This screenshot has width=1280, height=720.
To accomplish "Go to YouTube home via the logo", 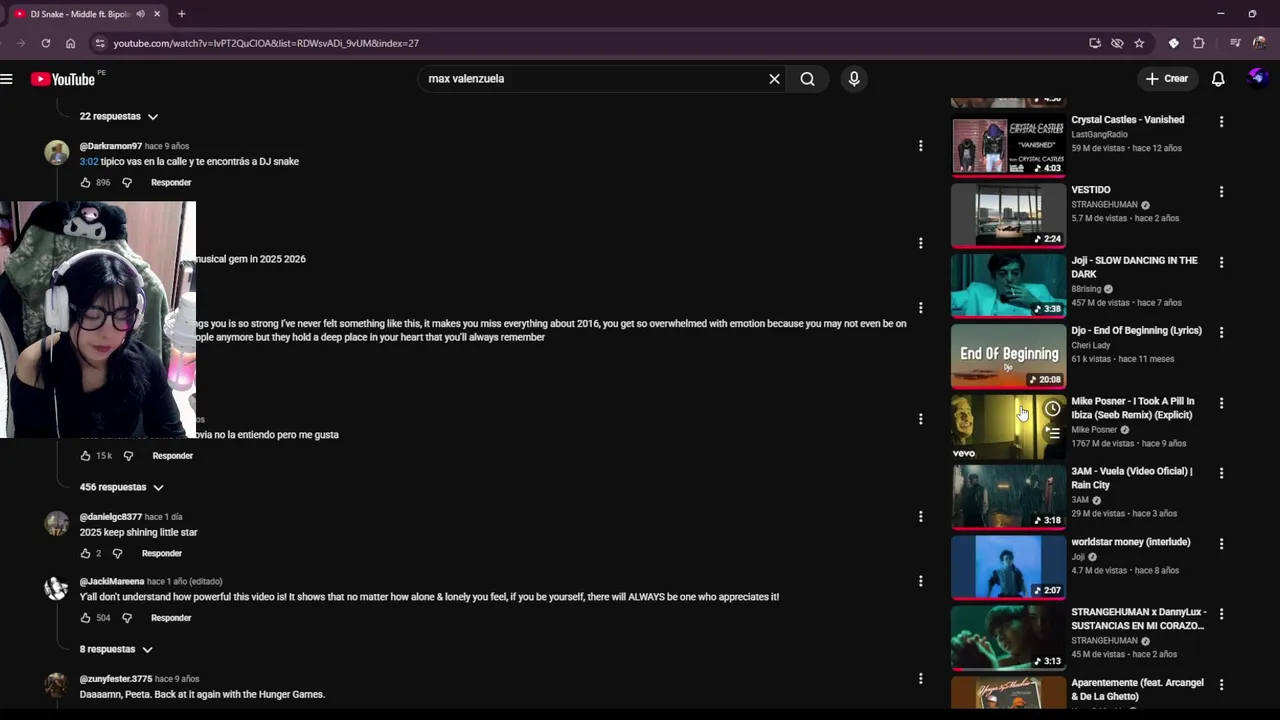I will tap(63, 79).
